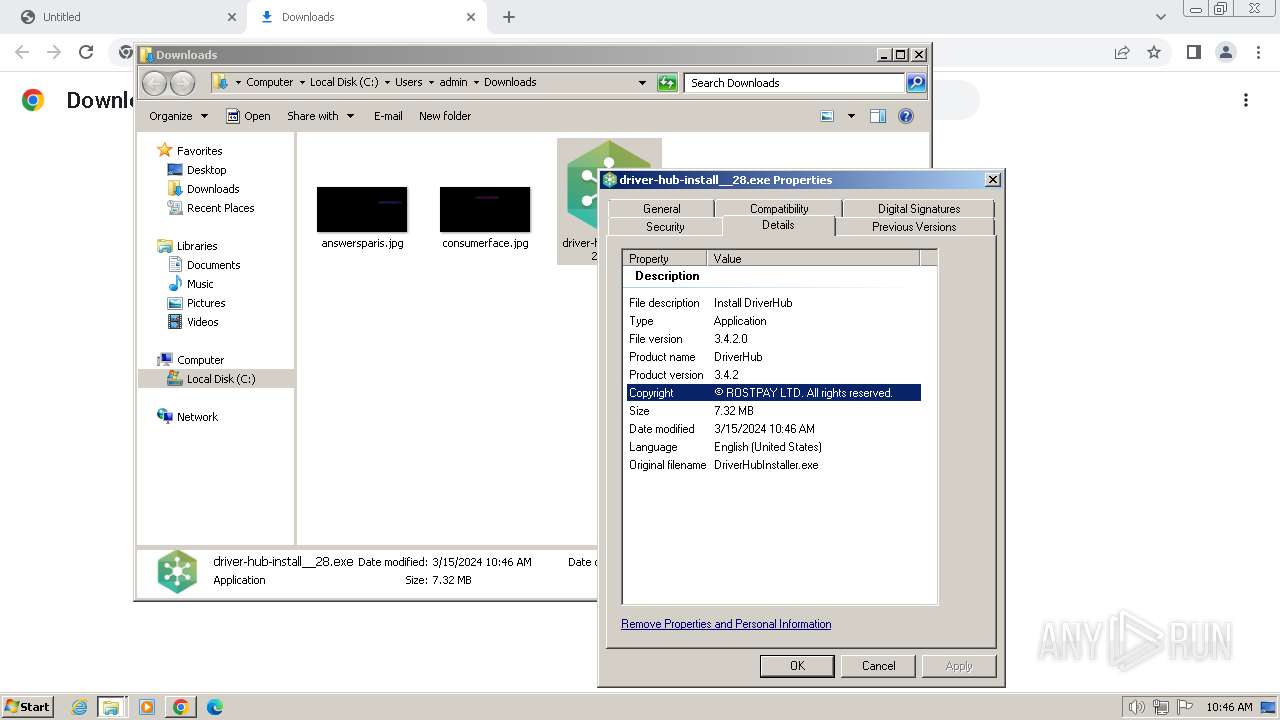This screenshot has height=720, width=1280.
Task: Select Favorites in navigation pane
Action: [x=199, y=151]
